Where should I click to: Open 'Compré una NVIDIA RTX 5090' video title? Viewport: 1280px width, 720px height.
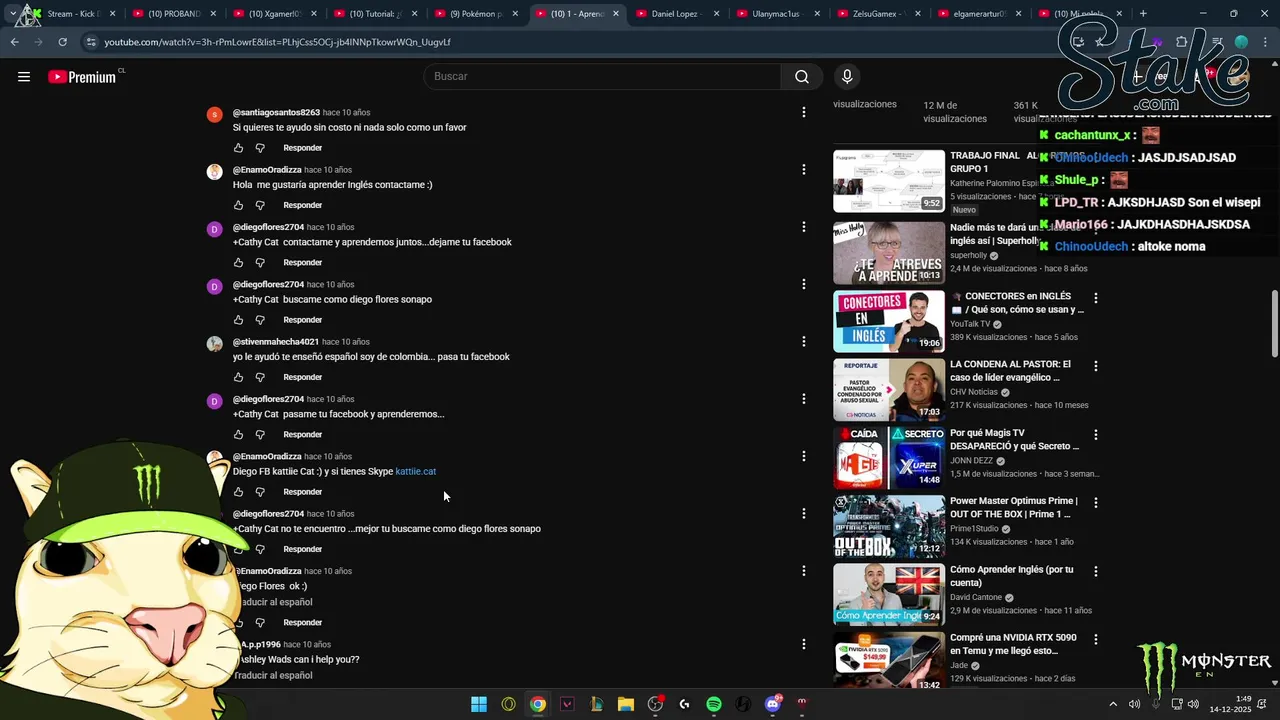tap(1013, 644)
